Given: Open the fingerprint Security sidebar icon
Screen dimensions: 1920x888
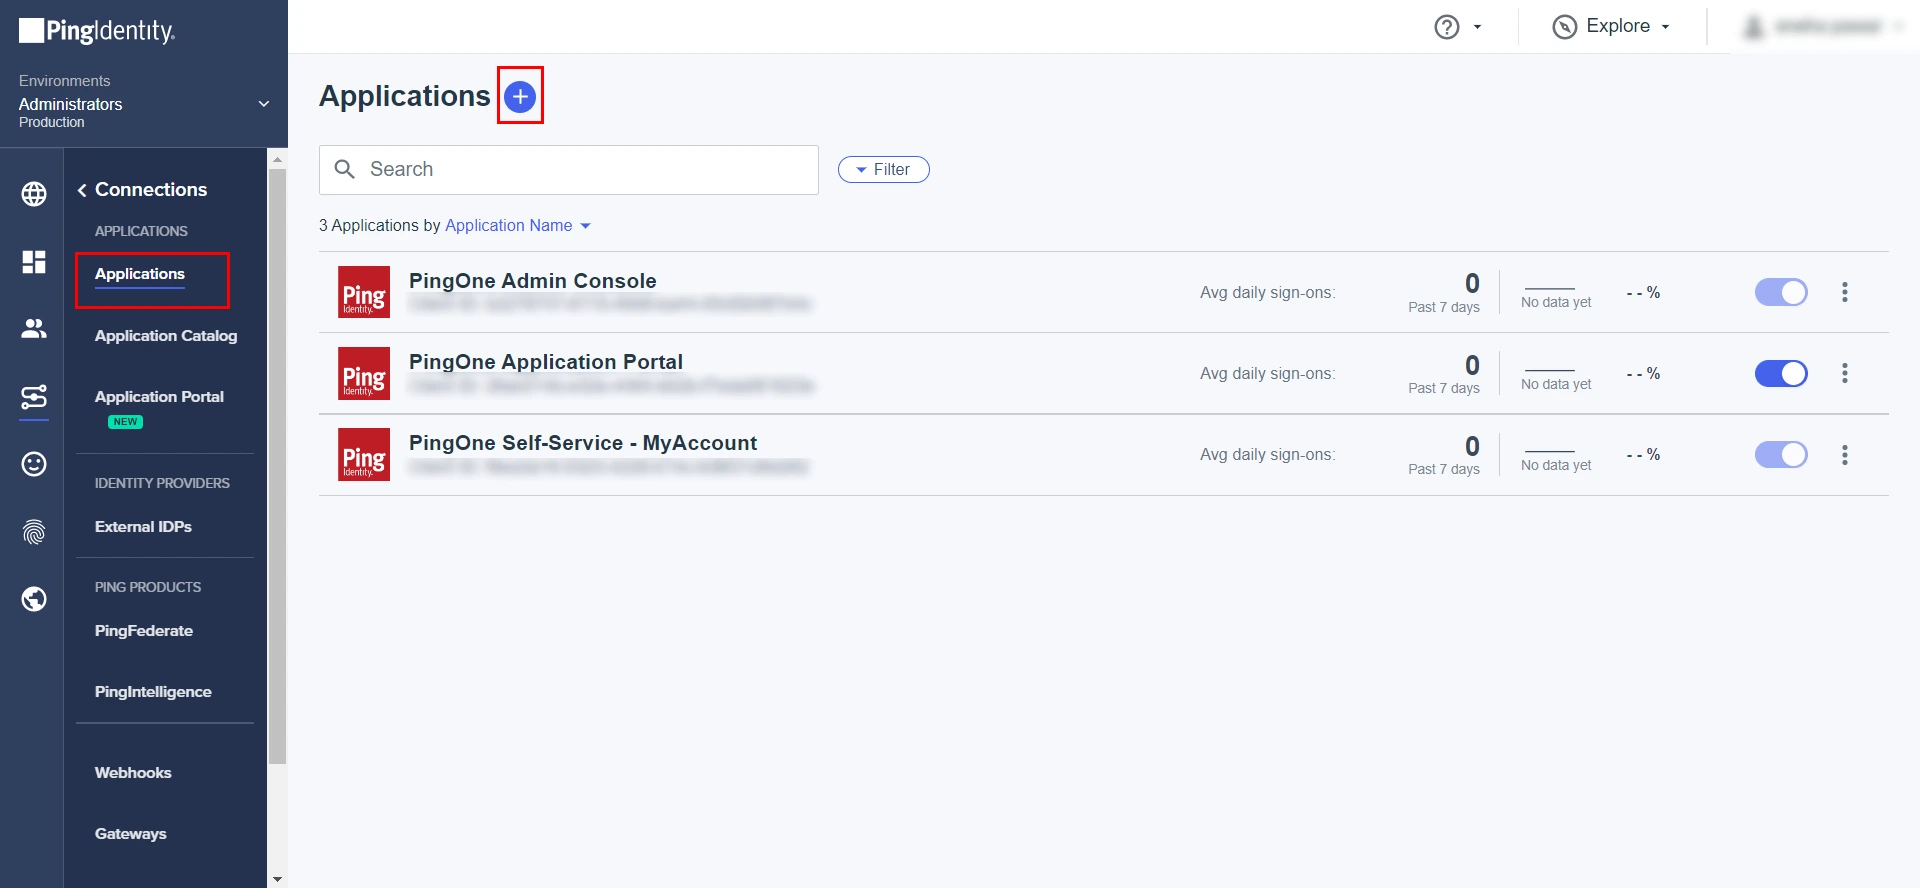Looking at the screenshot, I should (x=34, y=531).
